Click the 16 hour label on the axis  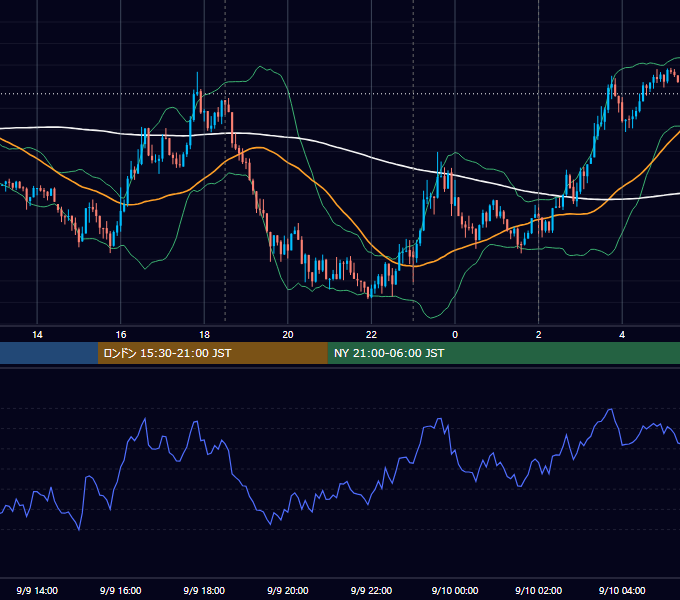[x=121, y=335]
